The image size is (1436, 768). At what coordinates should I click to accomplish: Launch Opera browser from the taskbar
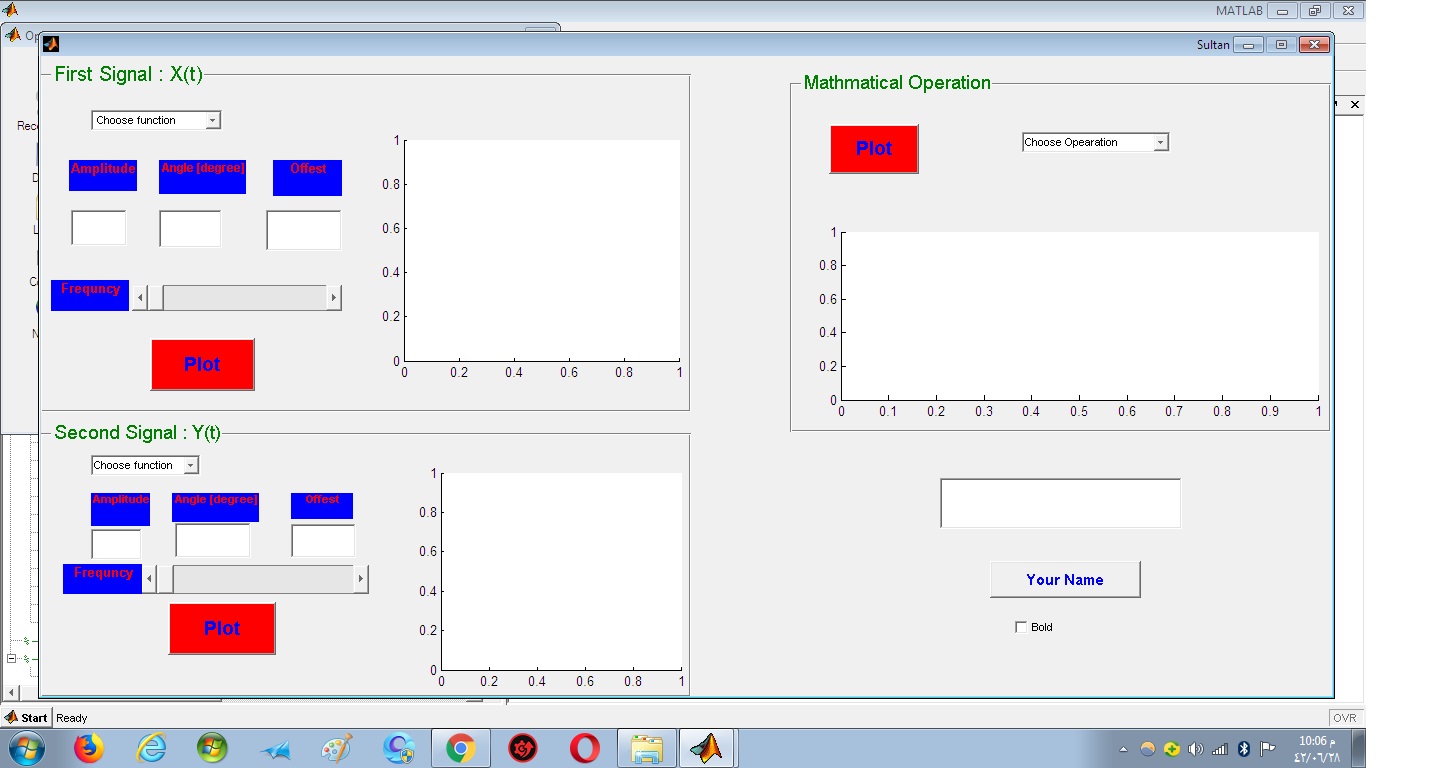(x=585, y=748)
